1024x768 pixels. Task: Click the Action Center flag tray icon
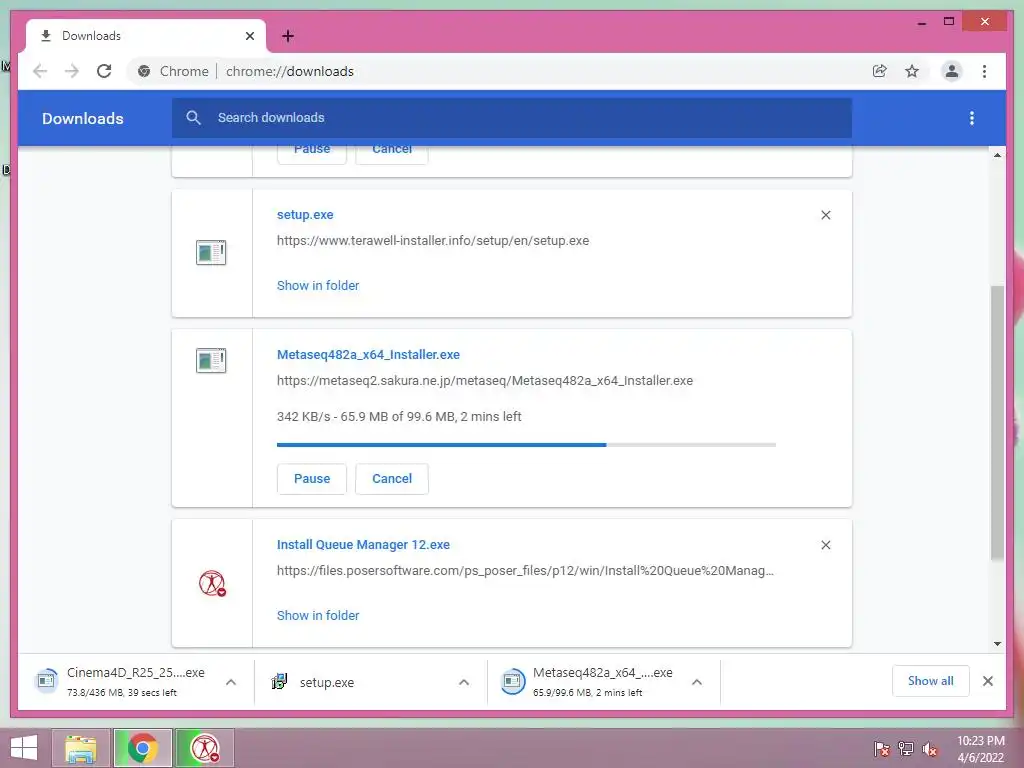882,749
